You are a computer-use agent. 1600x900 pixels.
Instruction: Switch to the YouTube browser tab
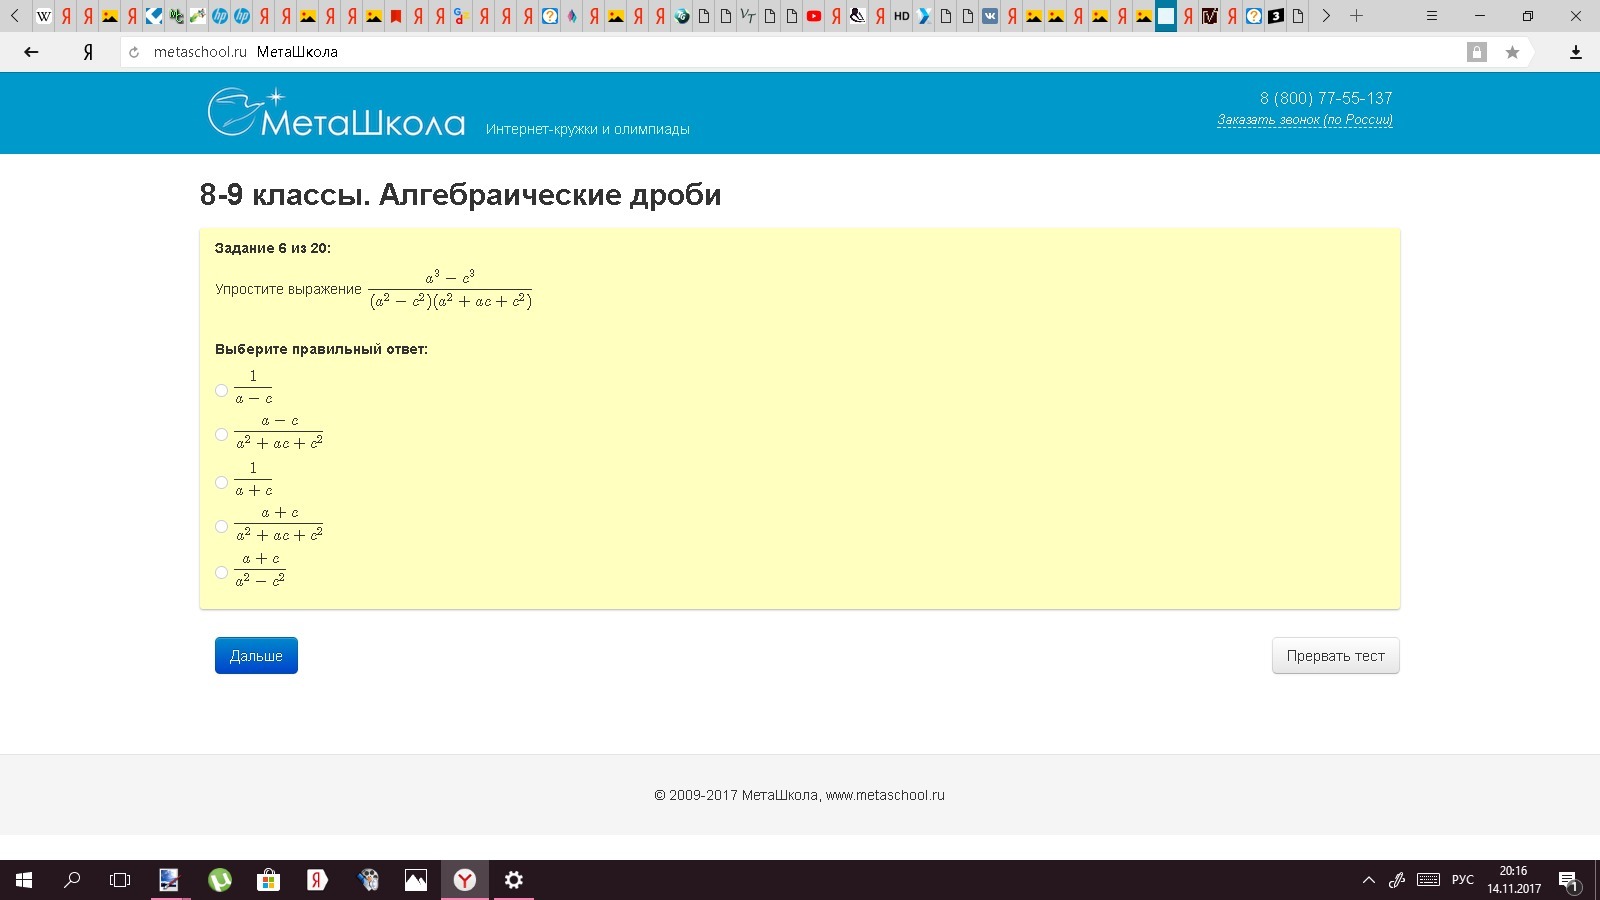(x=814, y=16)
